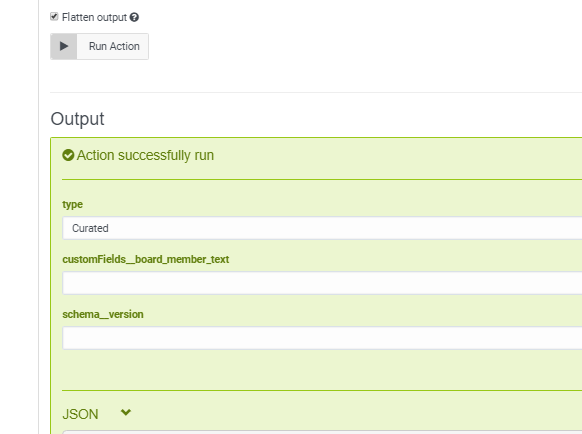Click the type field containing Curated

tap(322, 228)
